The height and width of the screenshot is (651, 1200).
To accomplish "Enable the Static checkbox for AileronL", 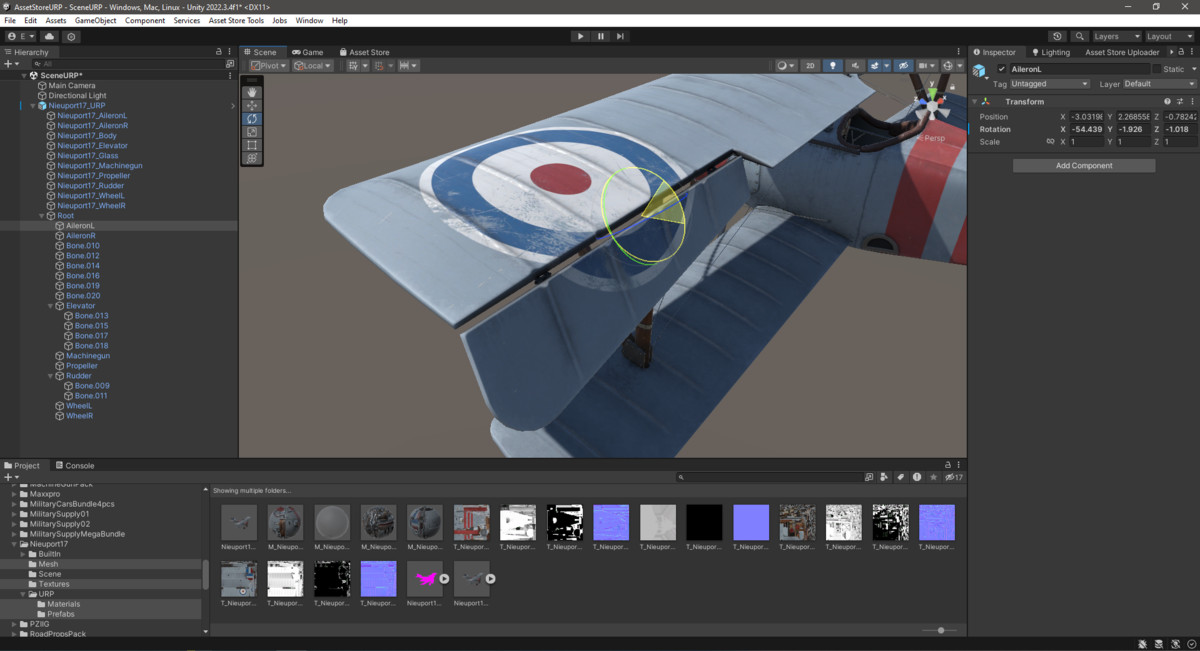I will click(1157, 69).
